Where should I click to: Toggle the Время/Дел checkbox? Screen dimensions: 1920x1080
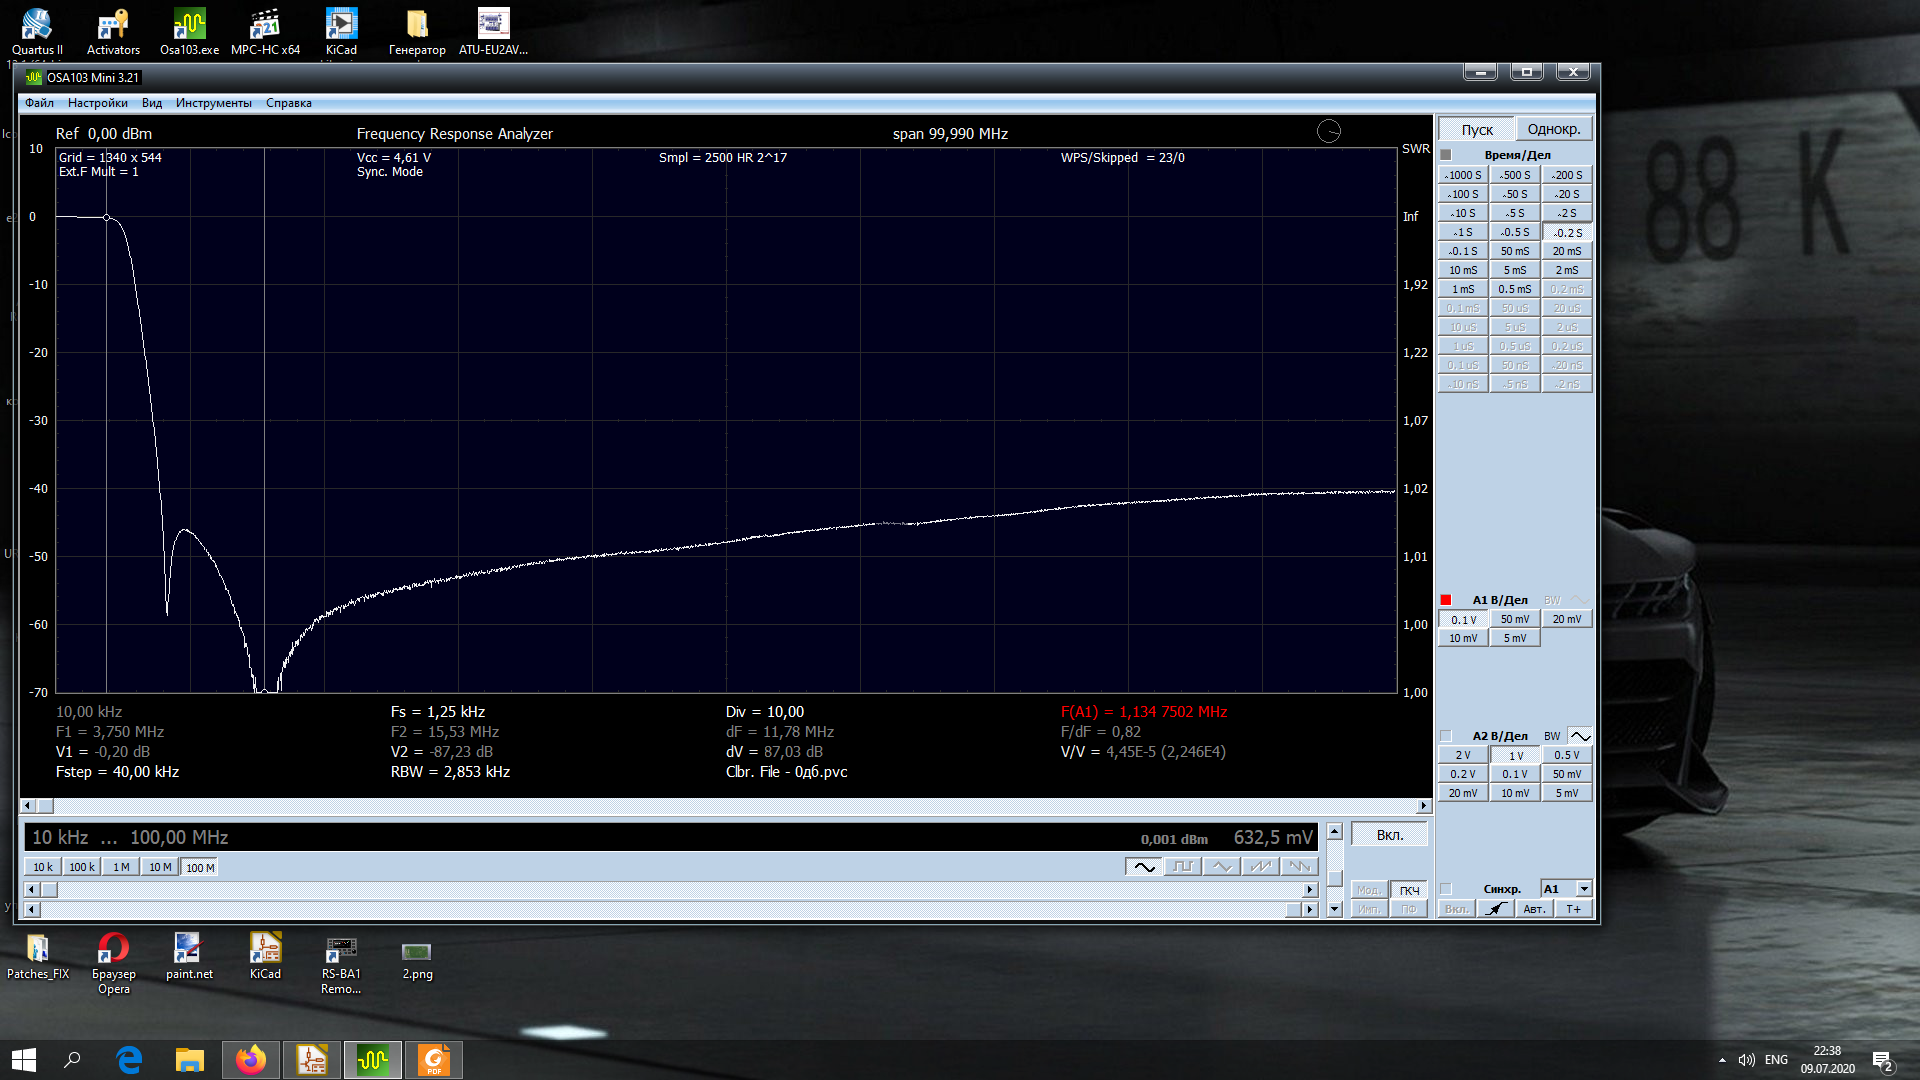coord(1446,155)
